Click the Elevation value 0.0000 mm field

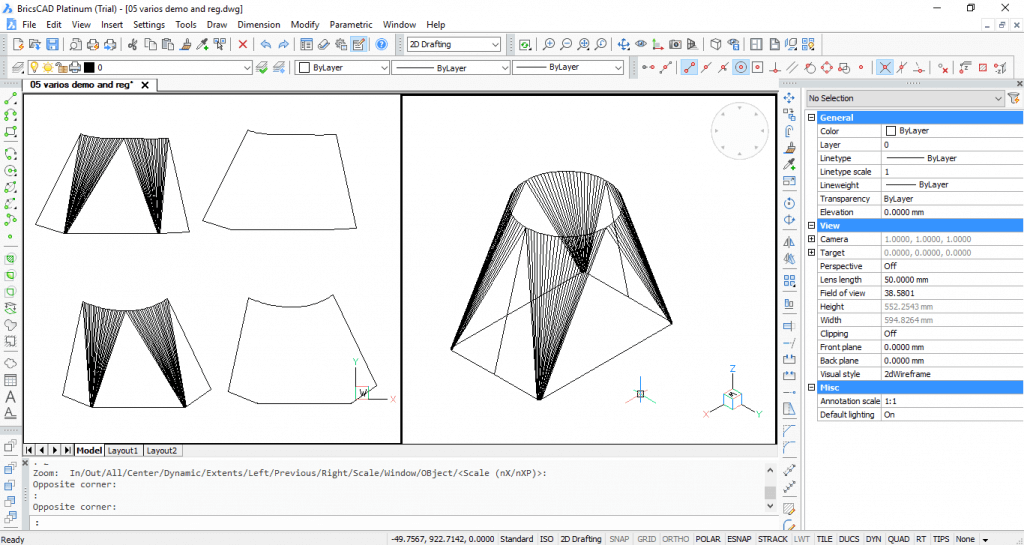click(x=952, y=212)
